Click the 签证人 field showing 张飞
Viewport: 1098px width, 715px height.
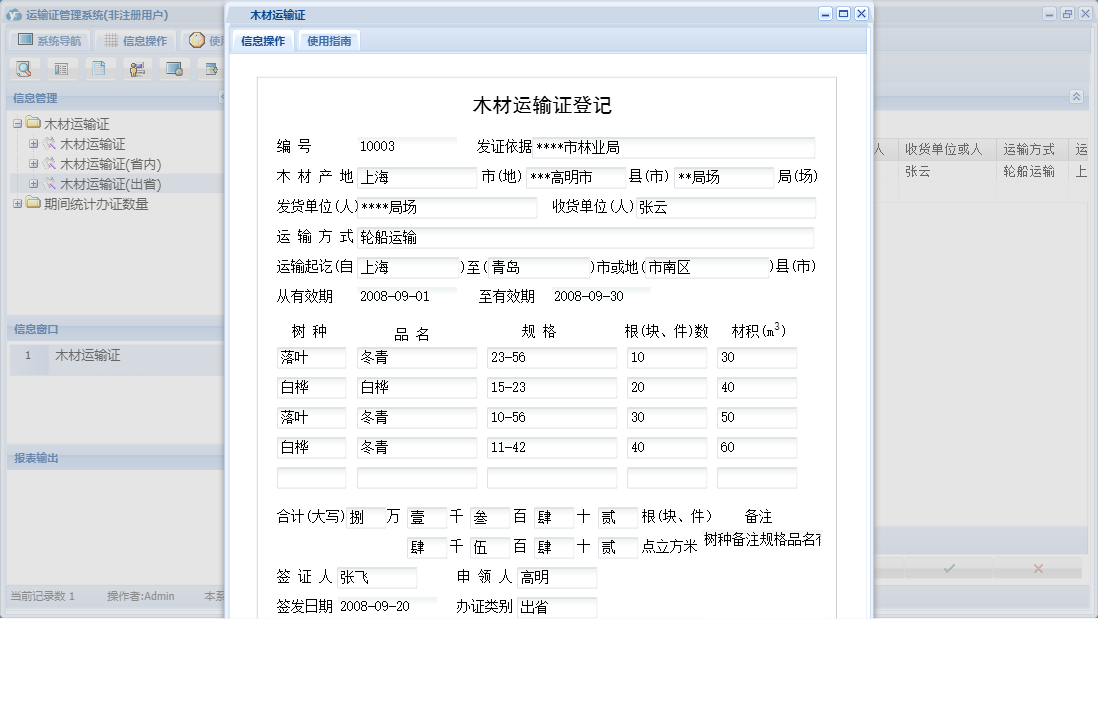(375, 578)
